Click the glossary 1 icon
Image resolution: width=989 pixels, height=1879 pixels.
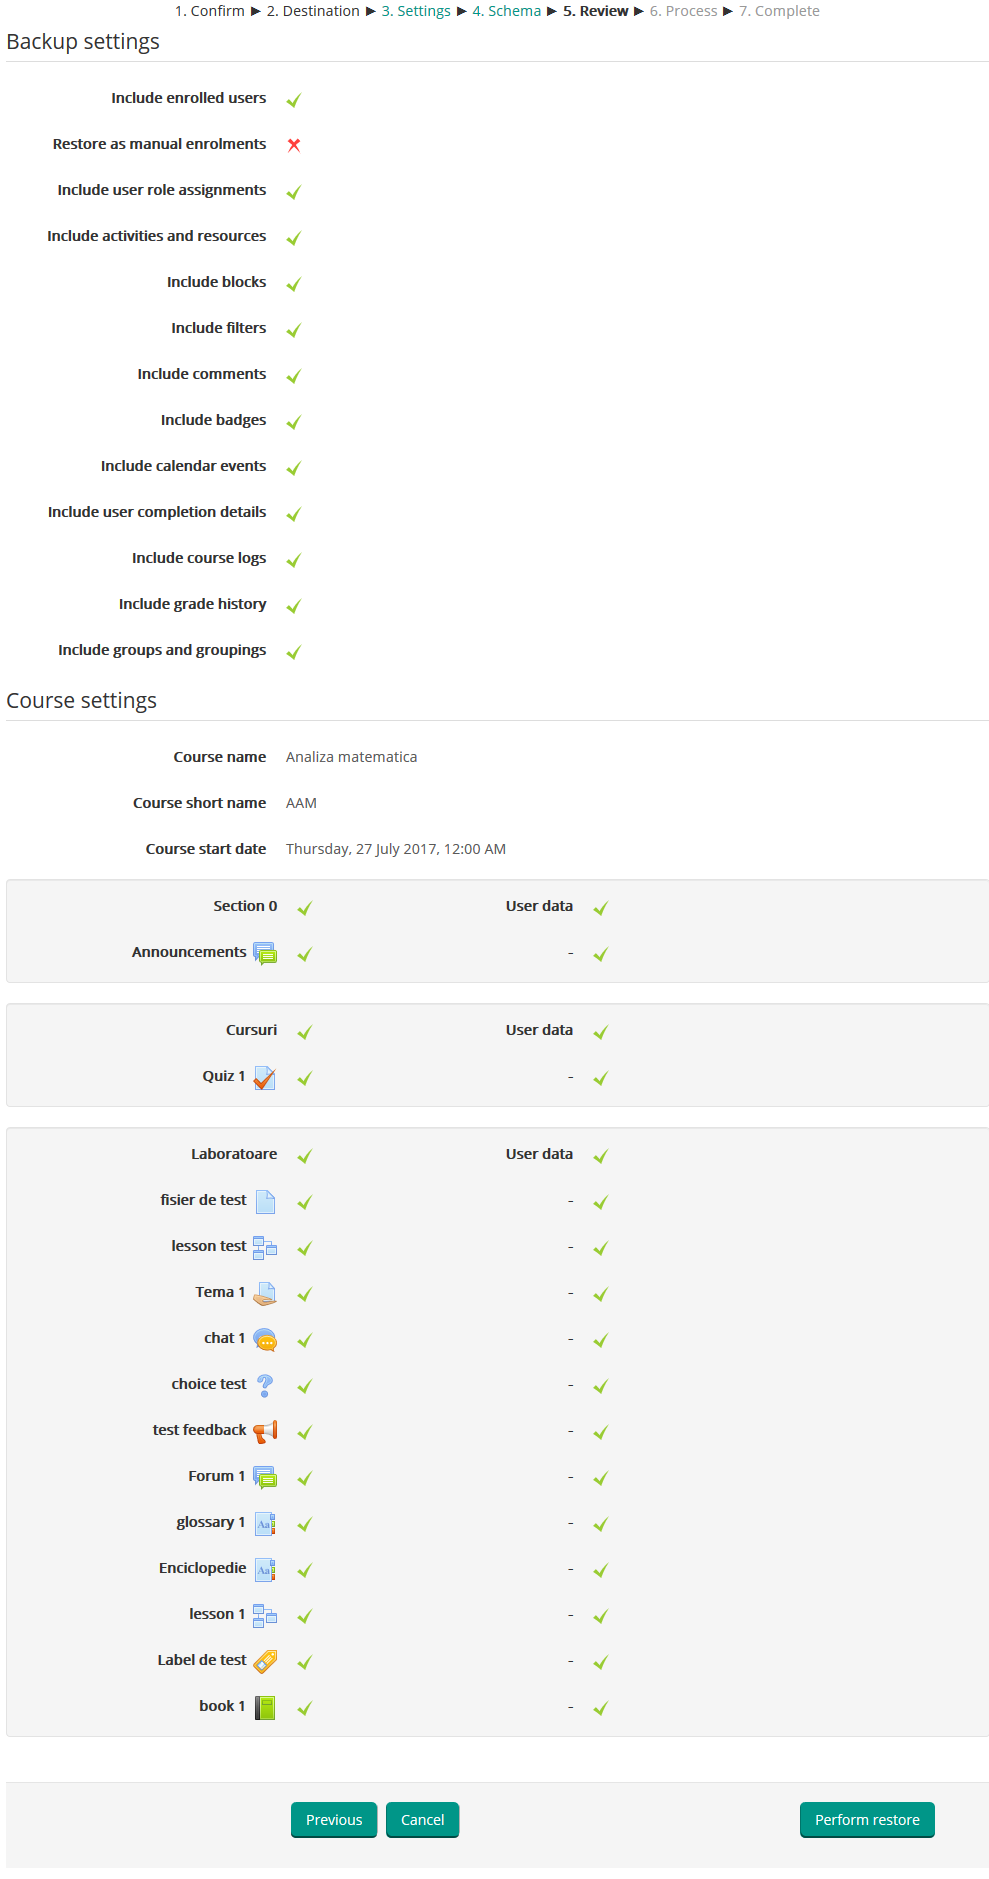[265, 1523]
